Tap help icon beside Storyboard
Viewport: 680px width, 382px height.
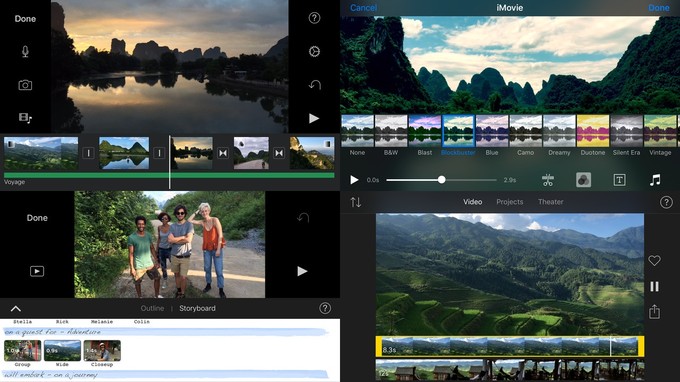pyautogui.click(x=325, y=308)
